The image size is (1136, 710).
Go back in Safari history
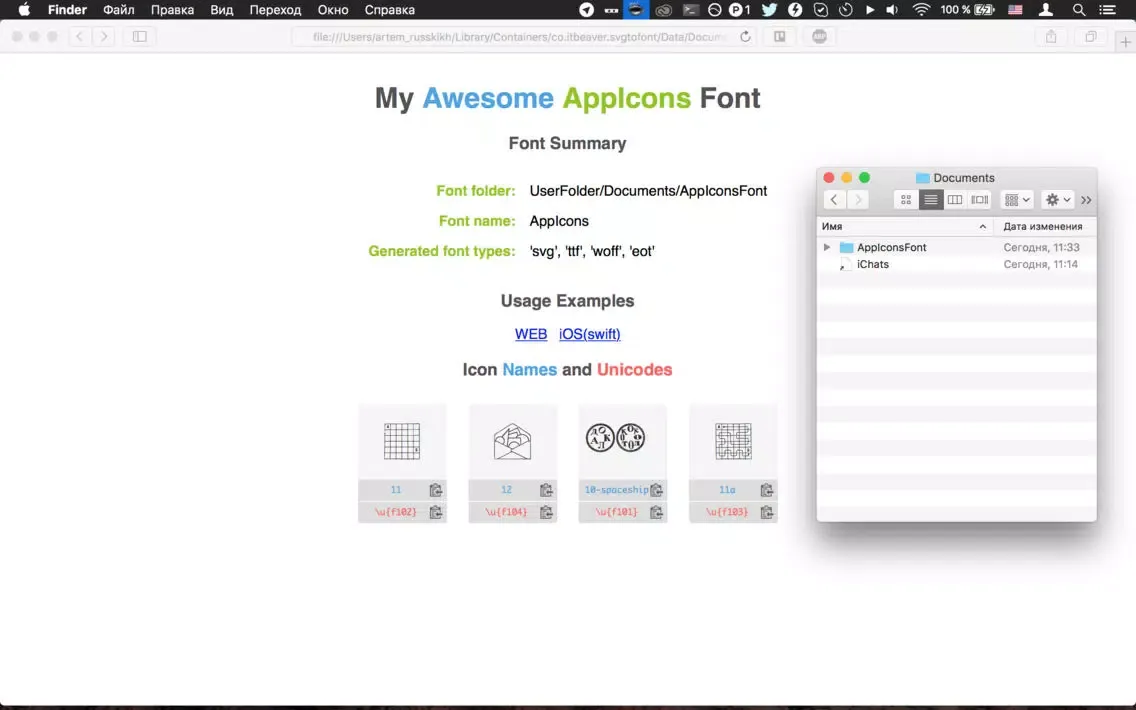pyautogui.click(x=80, y=36)
